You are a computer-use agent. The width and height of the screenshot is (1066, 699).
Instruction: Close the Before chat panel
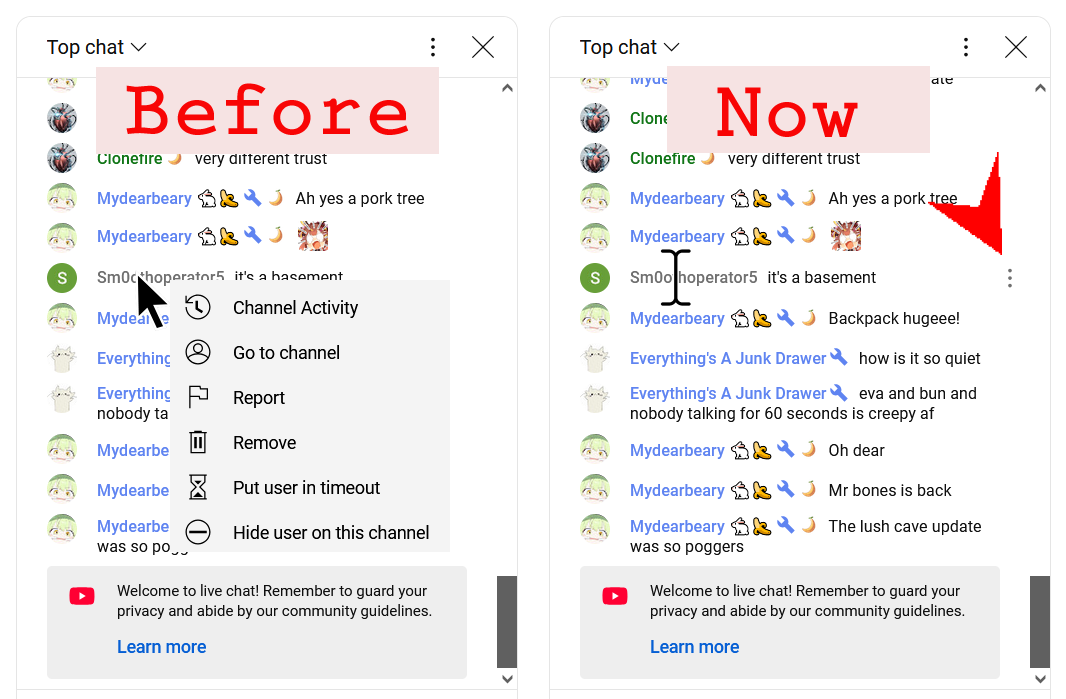point(483,47)
